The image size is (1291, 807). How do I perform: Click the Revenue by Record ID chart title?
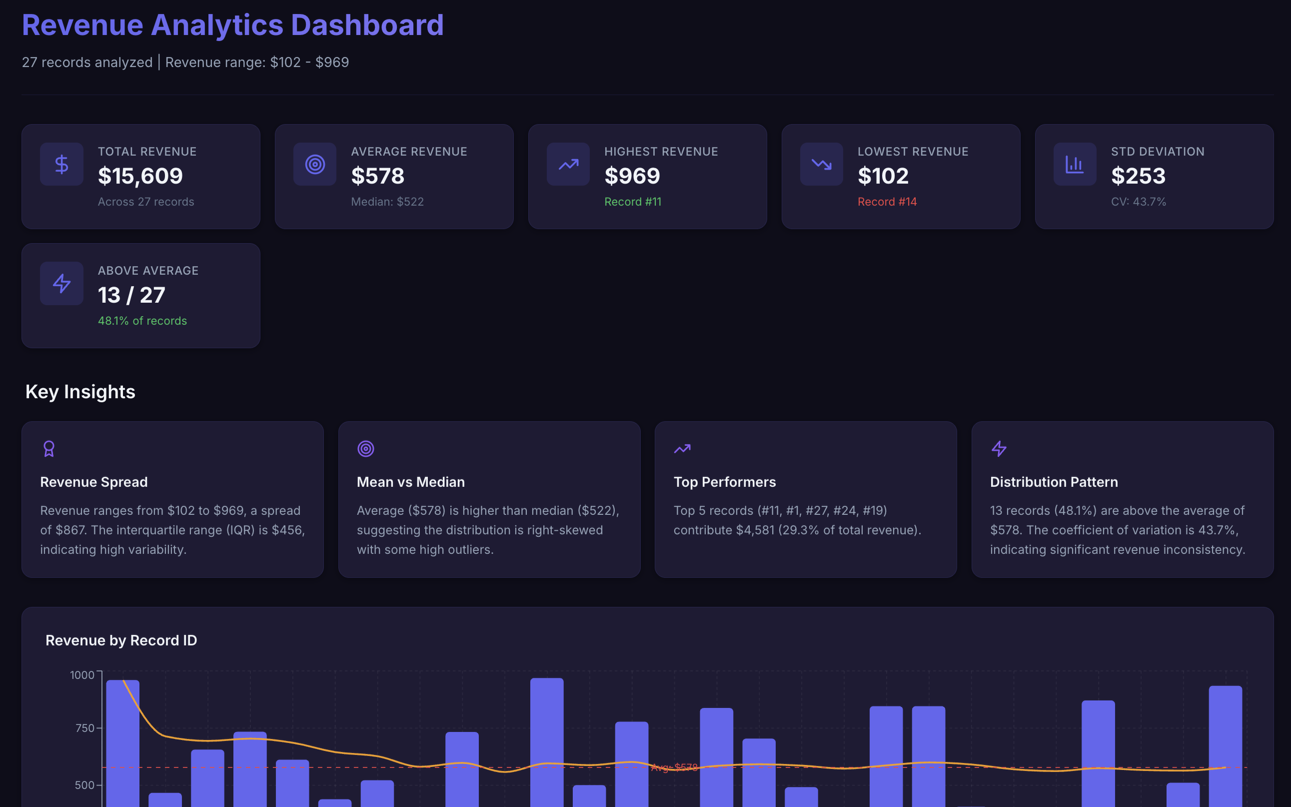click(x=121, y=640)
